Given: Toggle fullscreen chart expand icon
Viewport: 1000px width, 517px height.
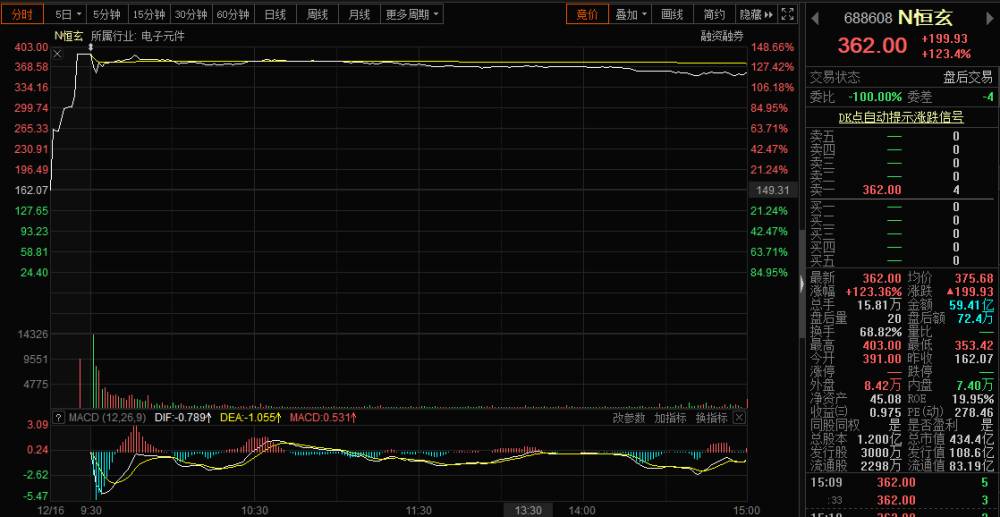Looking at the screenshot, I should click(788, 14).
